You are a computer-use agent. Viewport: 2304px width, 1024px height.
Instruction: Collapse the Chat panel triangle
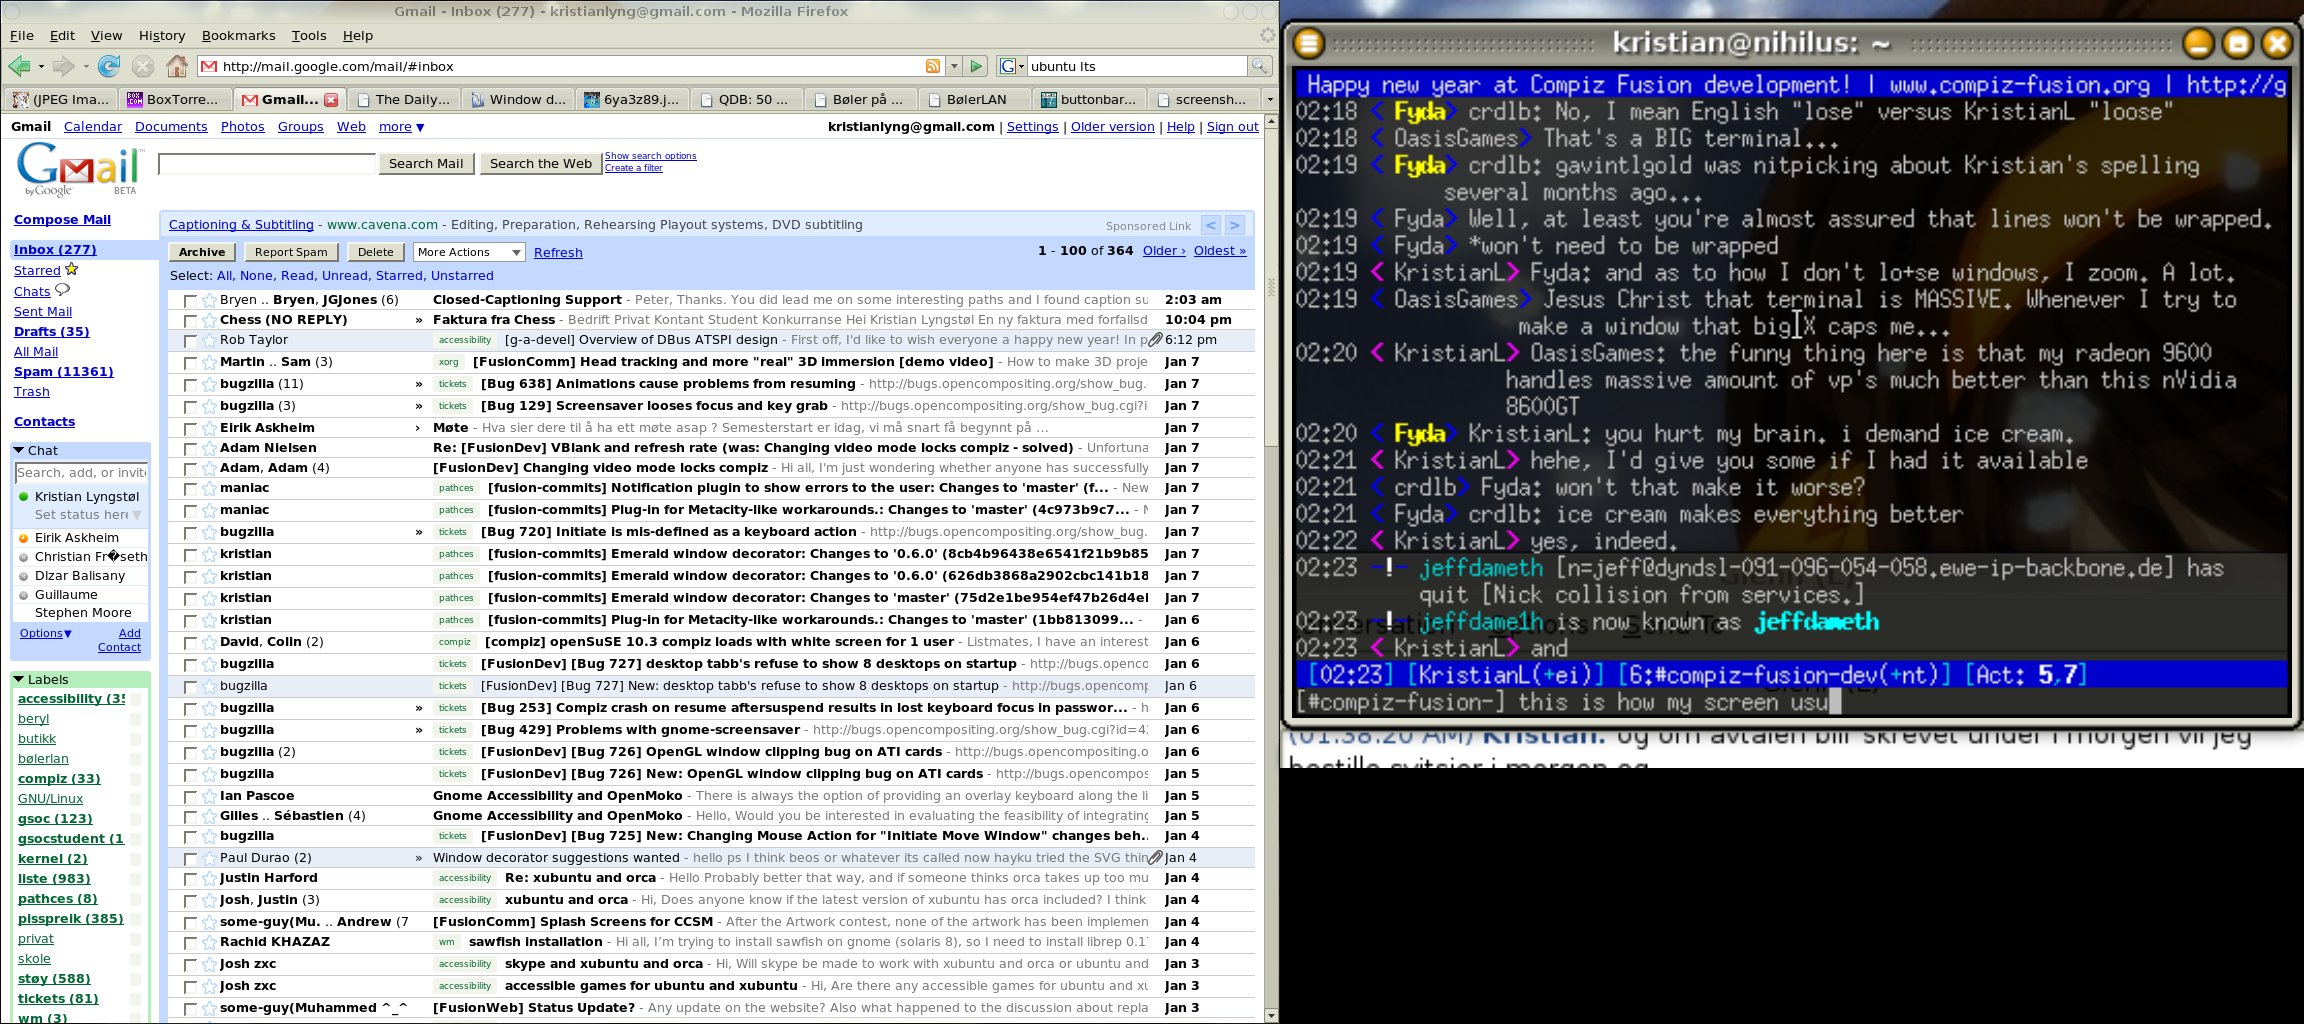(x=19, y=450)
